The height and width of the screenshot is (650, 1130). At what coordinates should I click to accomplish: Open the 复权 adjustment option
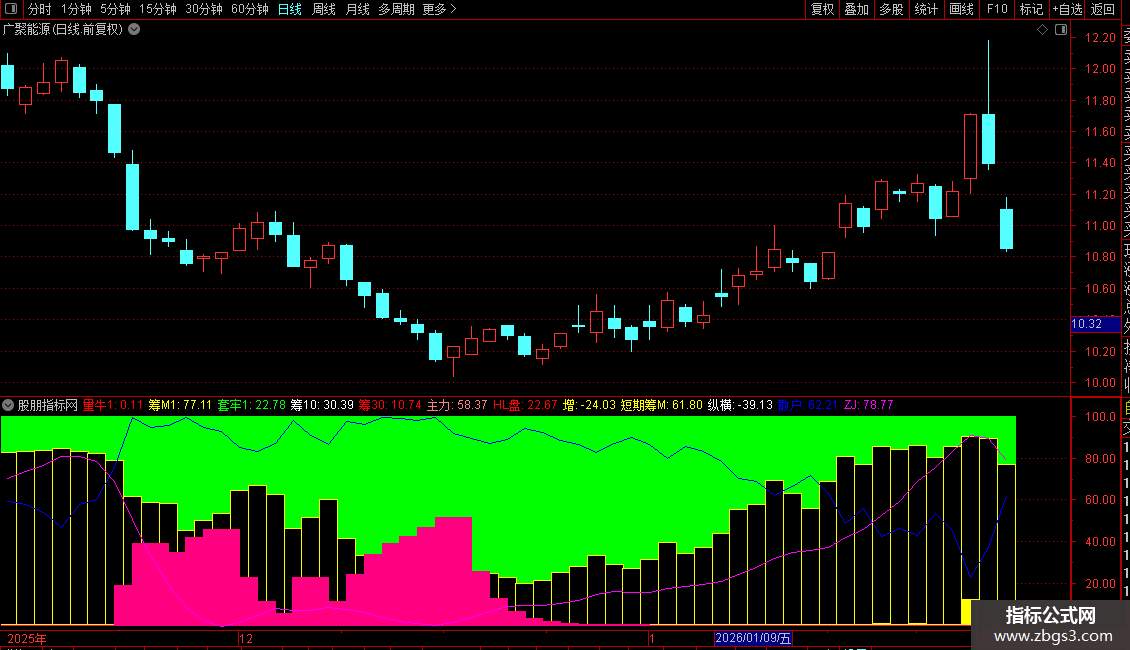pyautogui.click(x=822, y=9)
